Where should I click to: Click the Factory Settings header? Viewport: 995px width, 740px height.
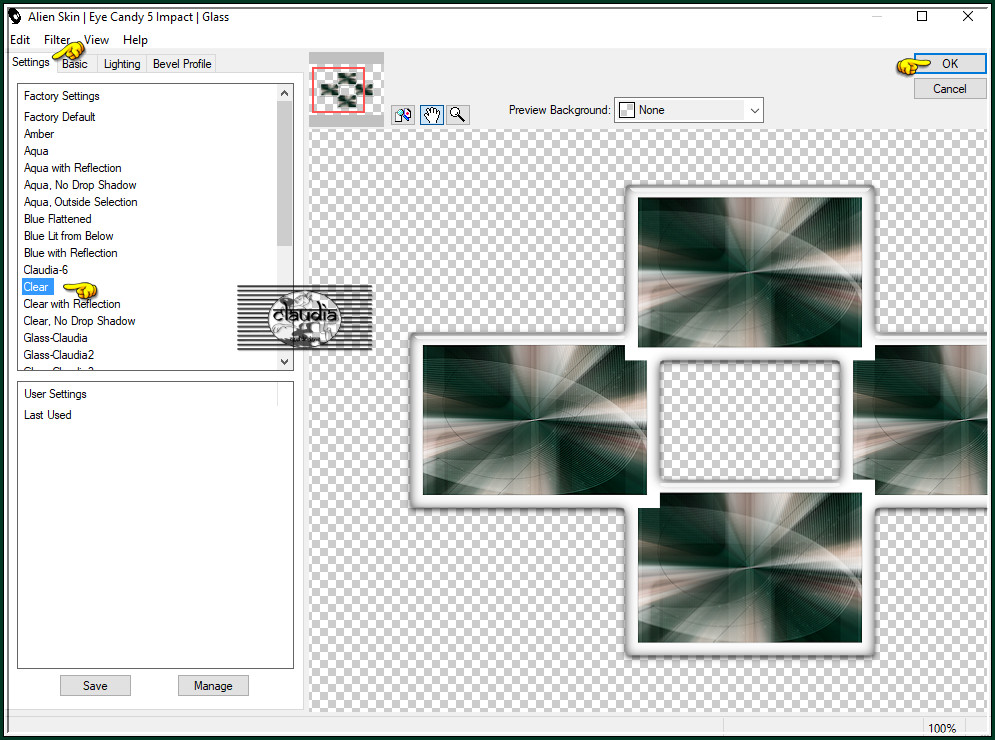62,96
